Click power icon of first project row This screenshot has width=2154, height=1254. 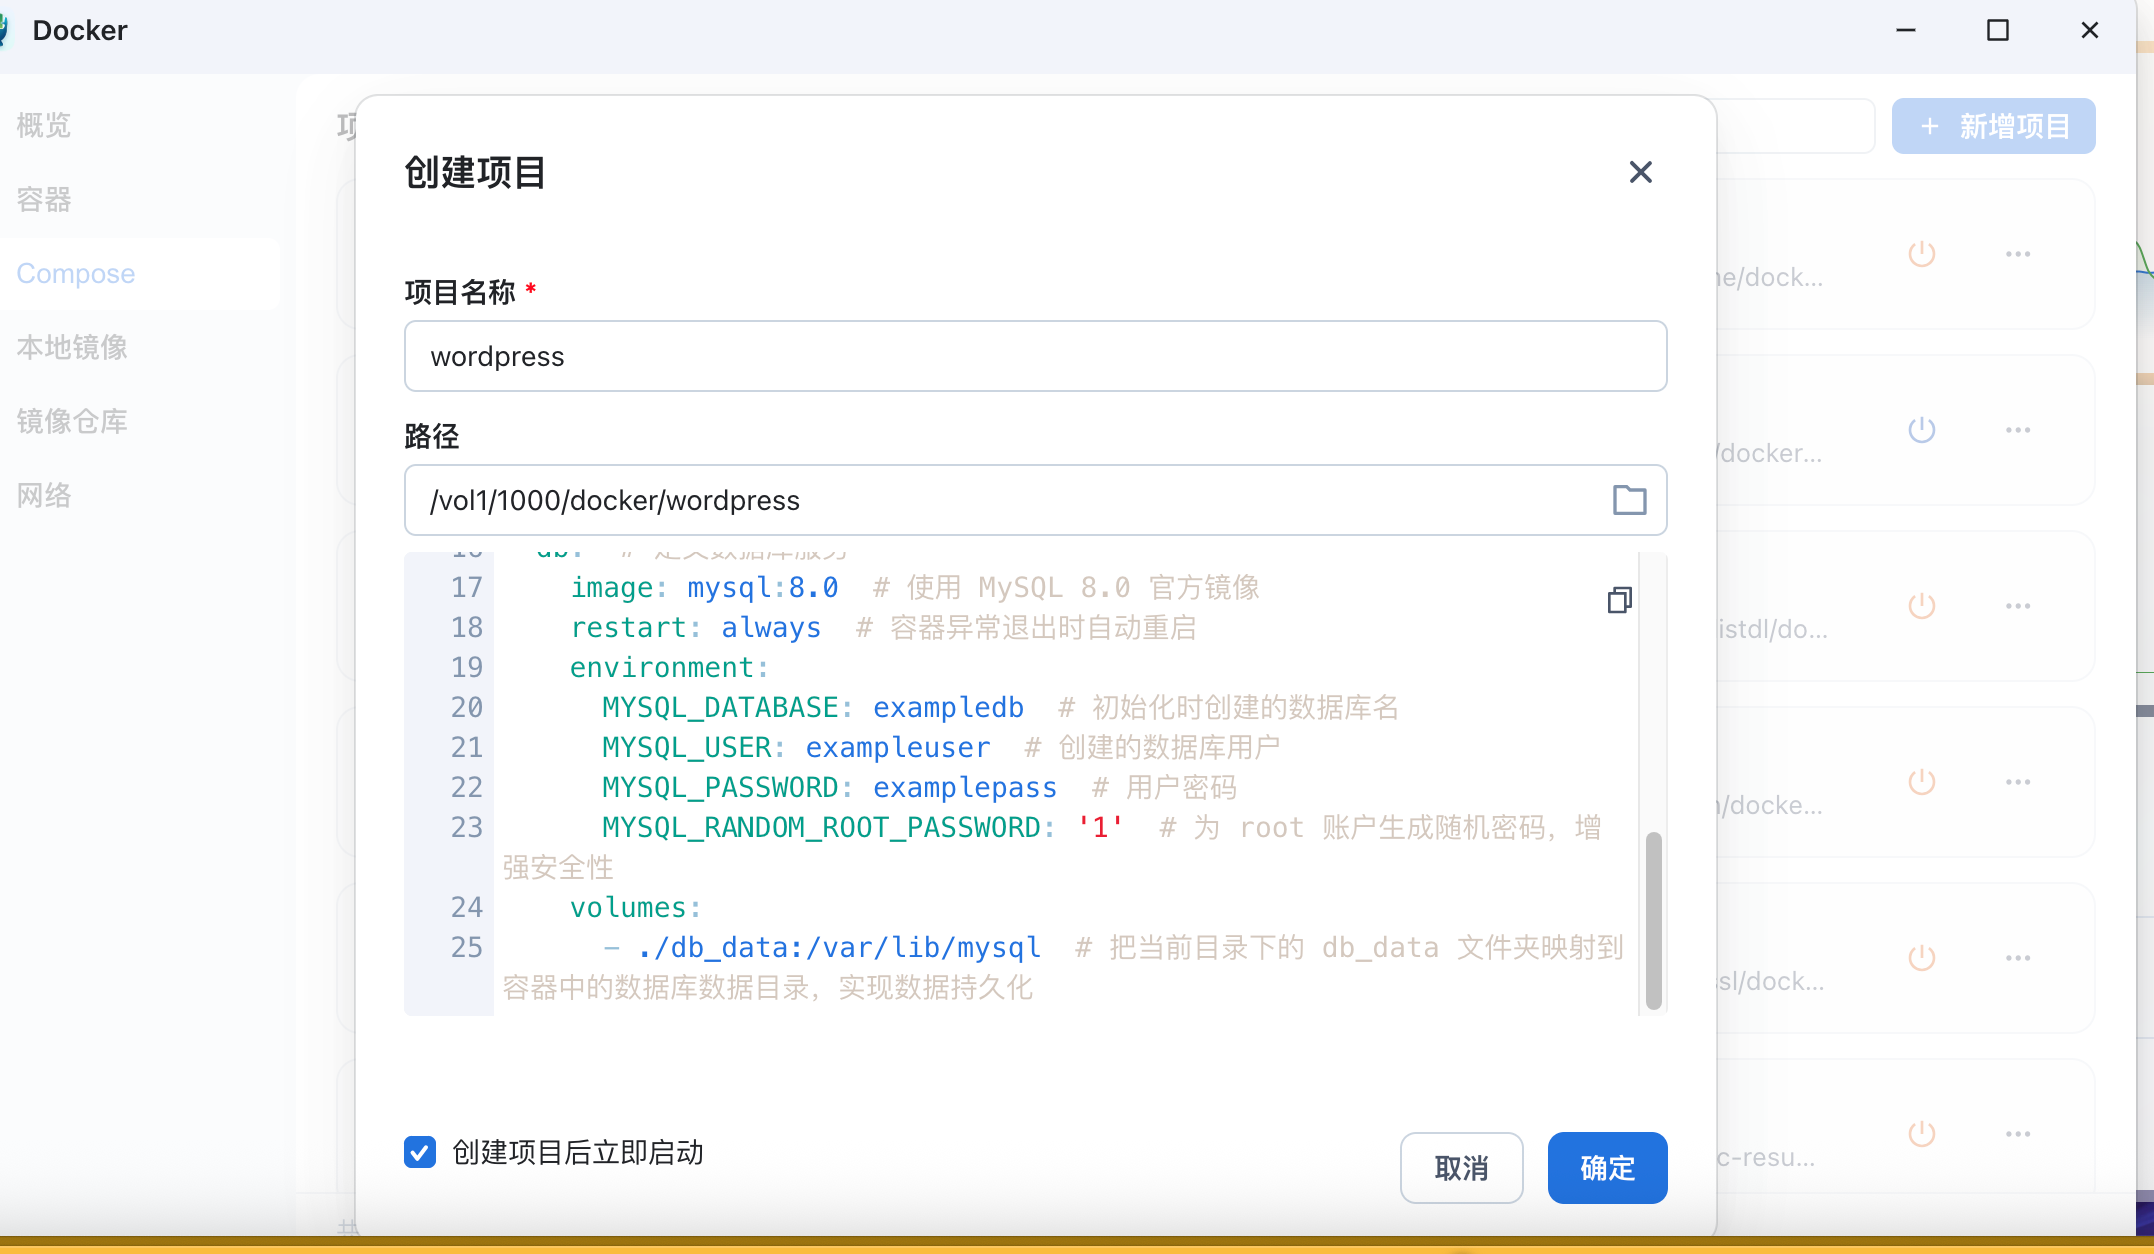point(1921,254)
